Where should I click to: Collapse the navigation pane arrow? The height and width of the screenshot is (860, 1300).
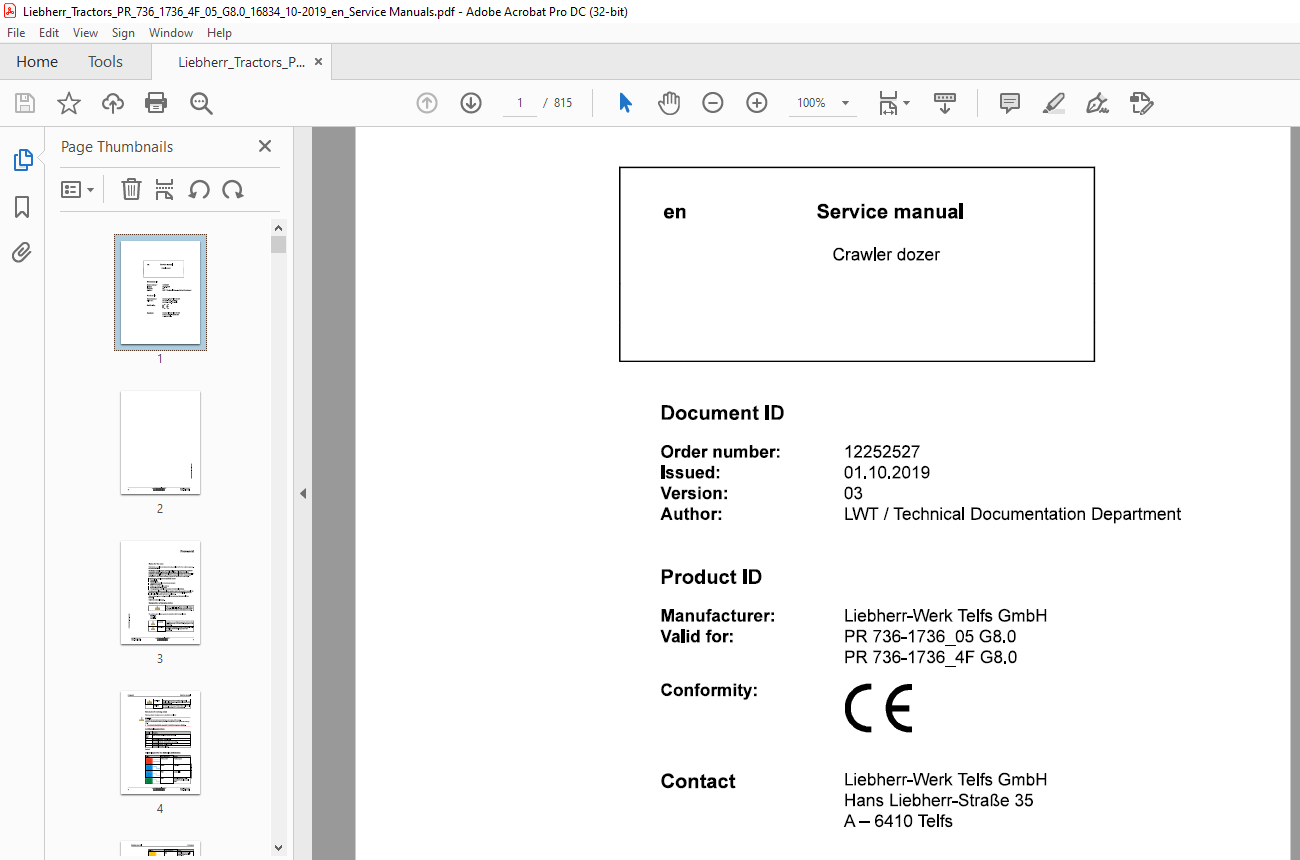pyautogui.click(x=303, y=493)
